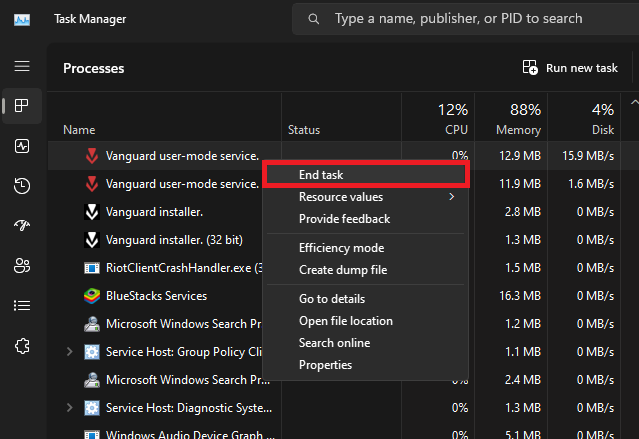
Task: Choose Go to details
Action: click(x=366, y=299)
